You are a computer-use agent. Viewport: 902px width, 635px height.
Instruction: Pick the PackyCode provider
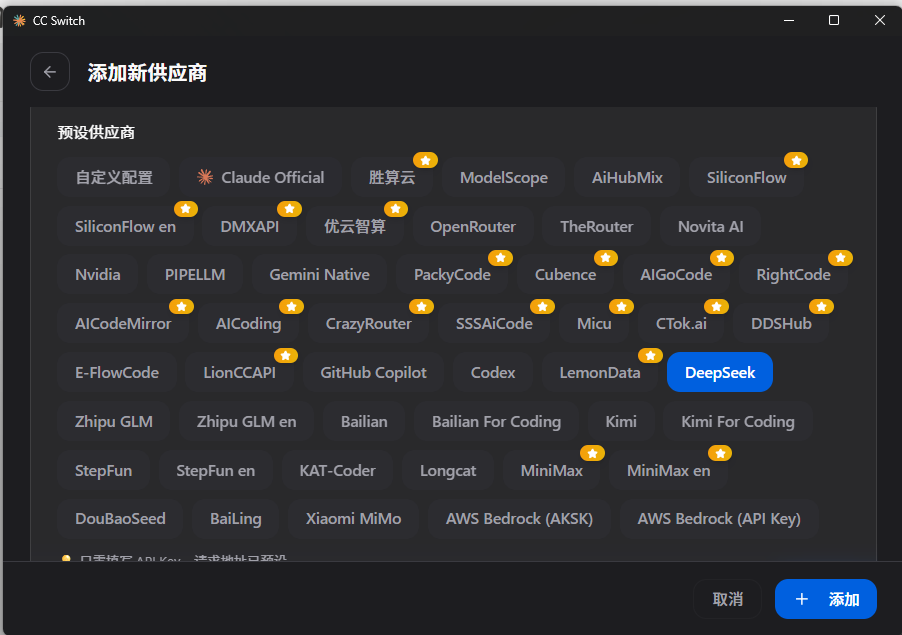point(452,274)
